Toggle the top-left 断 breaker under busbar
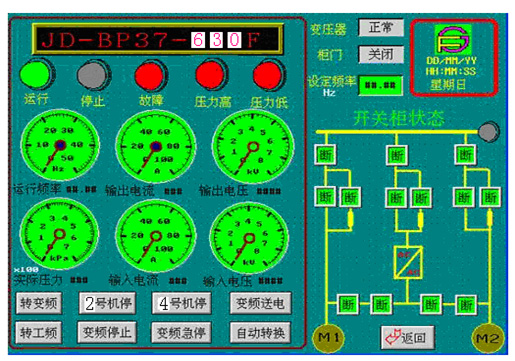This screenshot has height=361, width=515. click(325, 155)
